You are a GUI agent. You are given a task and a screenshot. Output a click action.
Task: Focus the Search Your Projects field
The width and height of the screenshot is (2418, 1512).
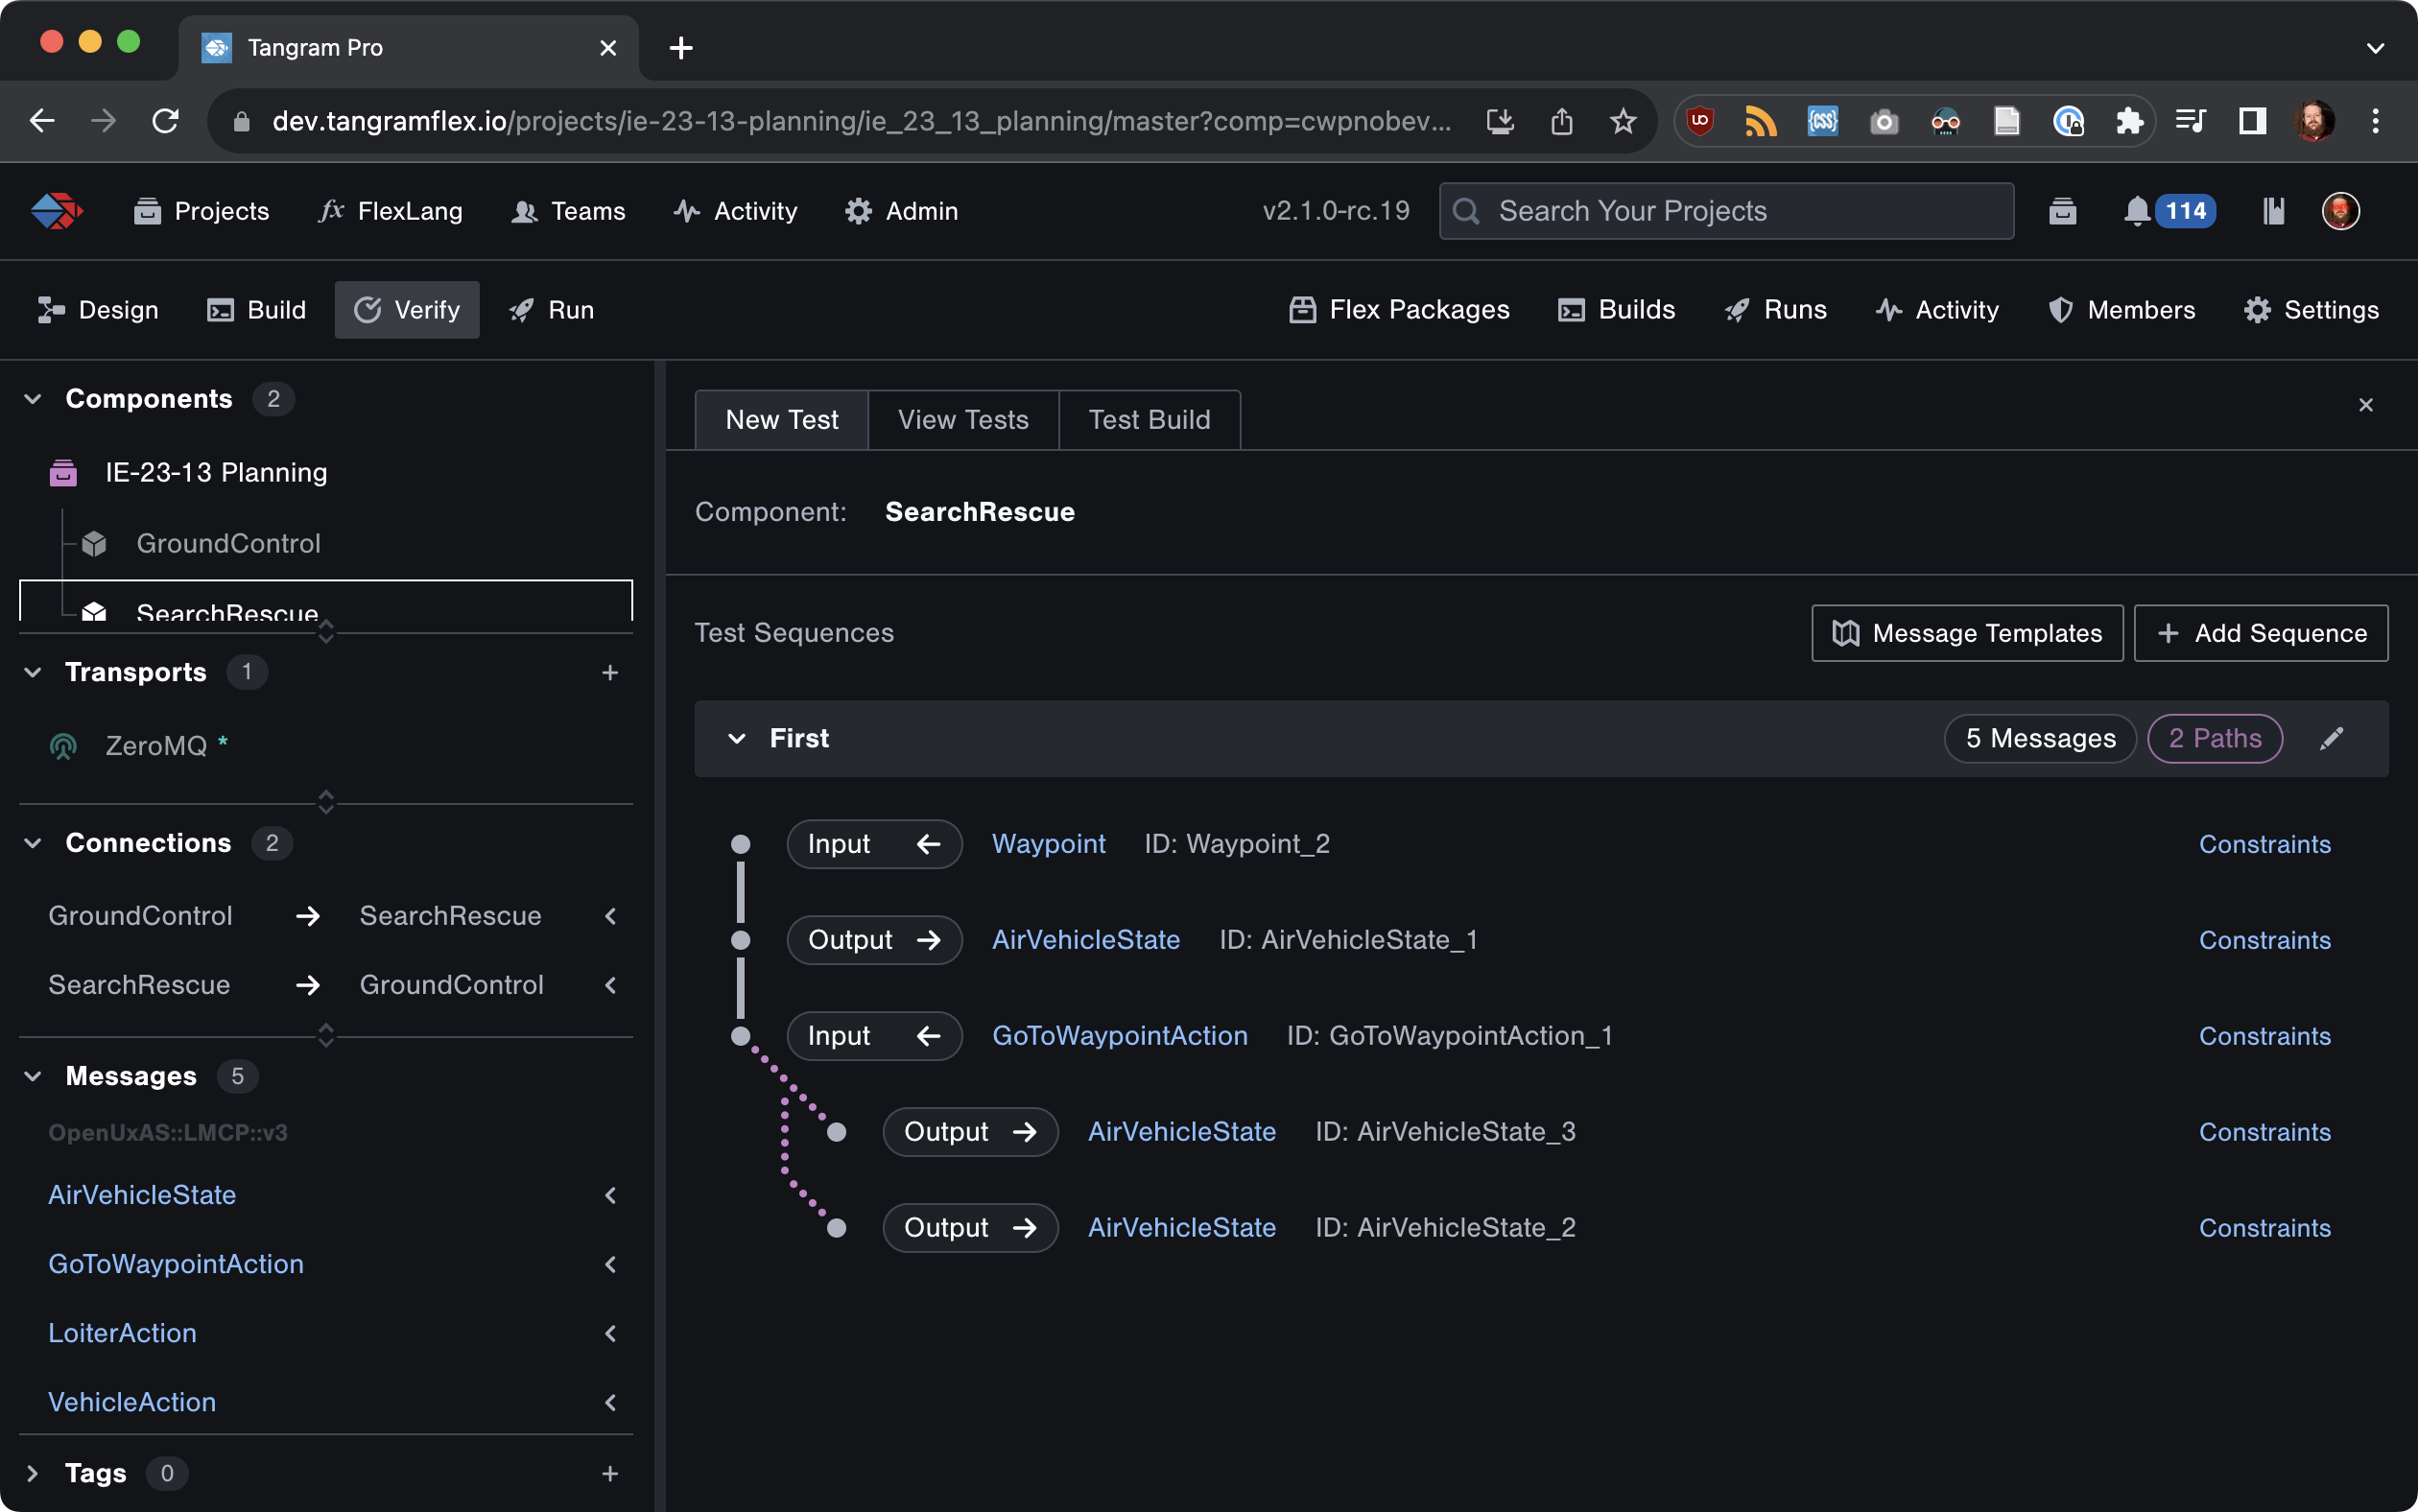pyautogui.click(x=1726, y=211)
